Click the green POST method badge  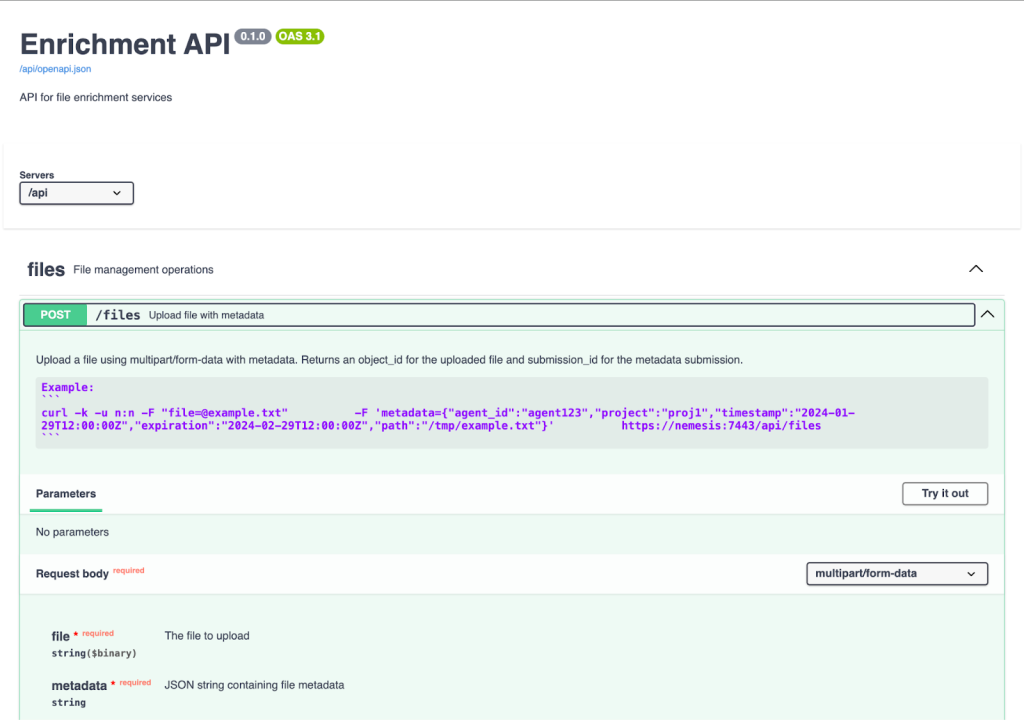(x=55, y=315)
